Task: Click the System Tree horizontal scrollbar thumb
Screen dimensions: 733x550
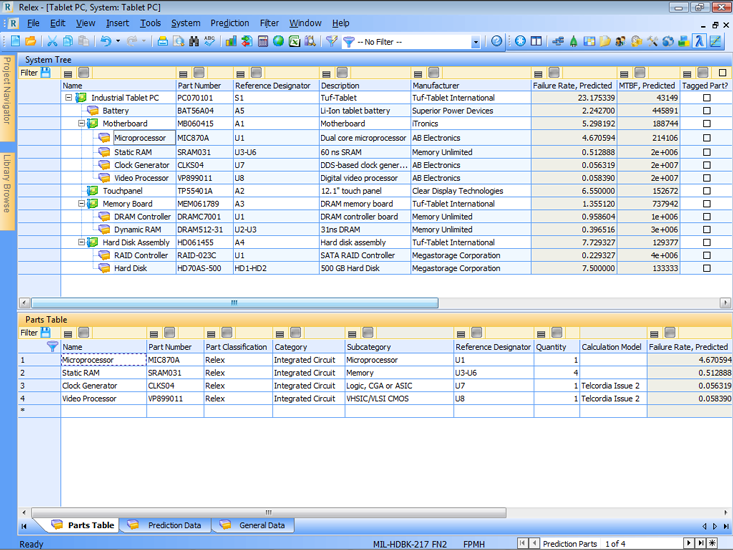Action: tap(235, 303)
